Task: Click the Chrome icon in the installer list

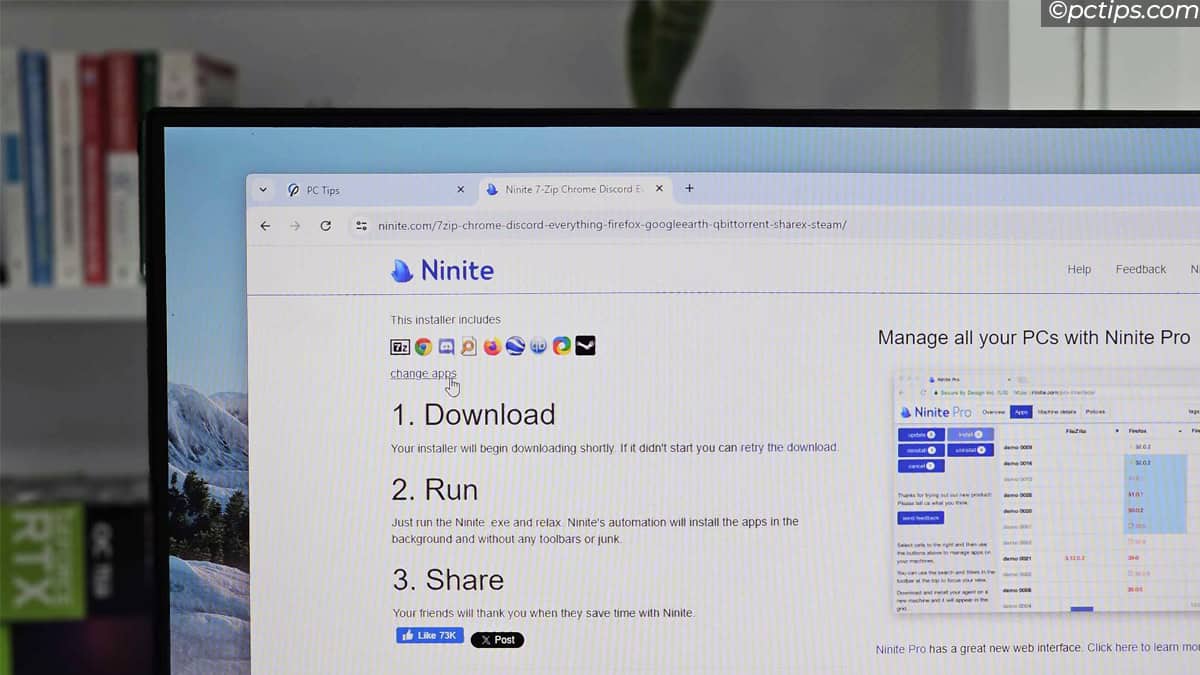Action: click(423, 346)
